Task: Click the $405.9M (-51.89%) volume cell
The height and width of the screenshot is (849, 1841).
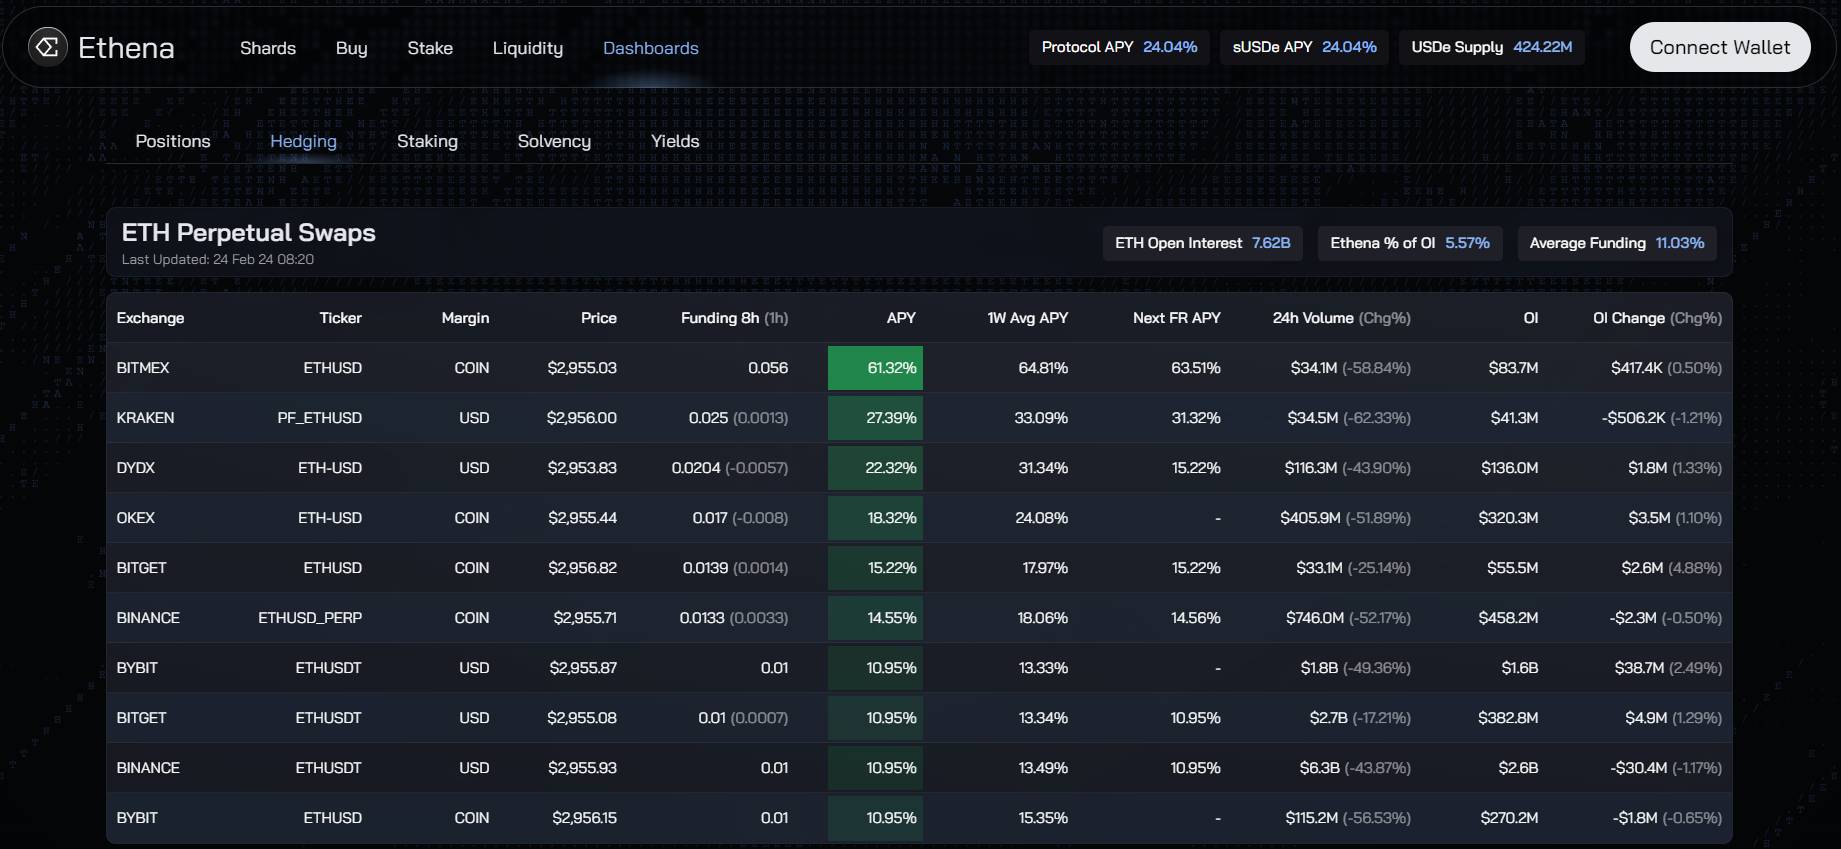Action: click(1345, 518)
